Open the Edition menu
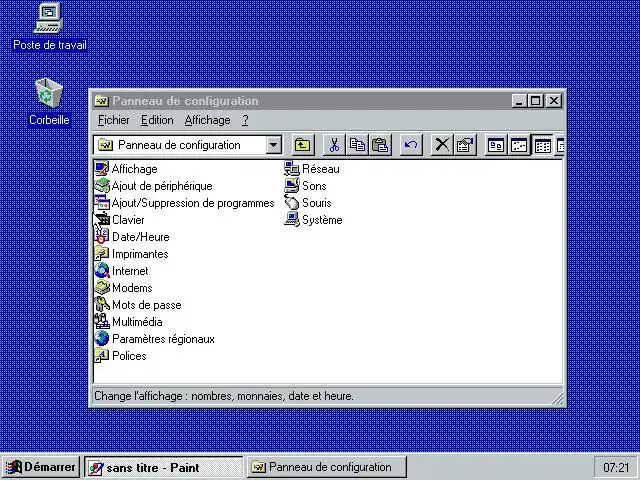The width and height of the screenshot is (640, 480). coord(157,120)
